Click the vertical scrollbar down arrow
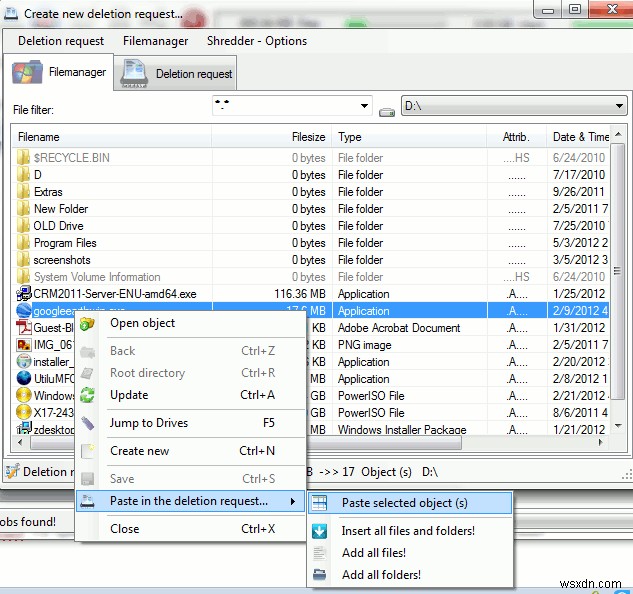633x594 pixels. pos(618,426)
